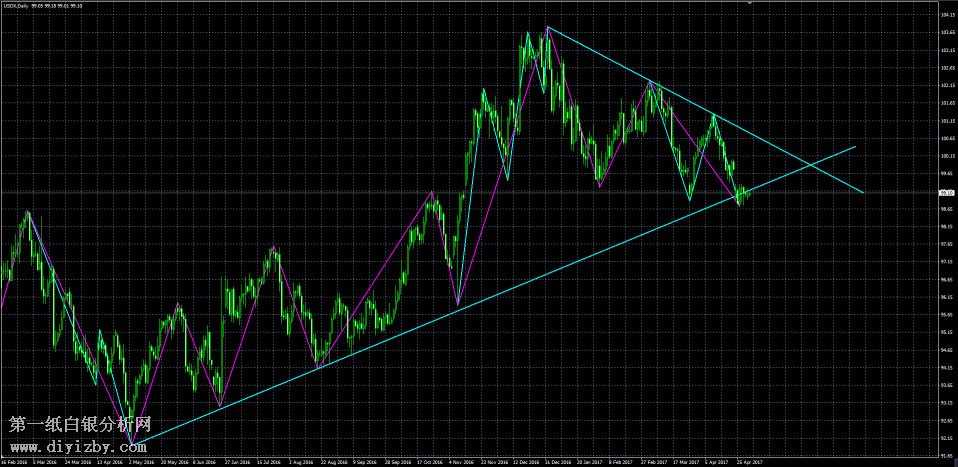Select the 27 Feb 2017 date label
The image size is (958, 467).
point(652,462)
